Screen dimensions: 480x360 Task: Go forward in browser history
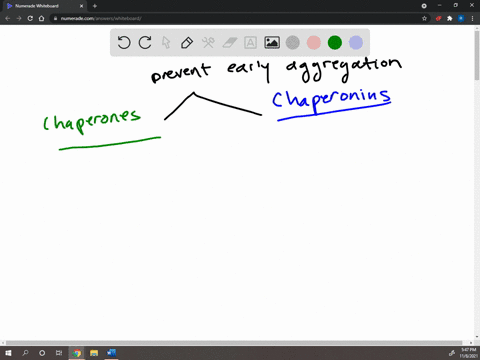[x=19, y=18]
